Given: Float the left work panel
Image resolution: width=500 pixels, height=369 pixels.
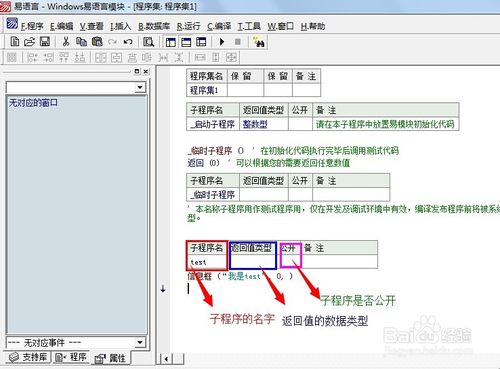Looking at the screenshot, I should pos(137,71).
